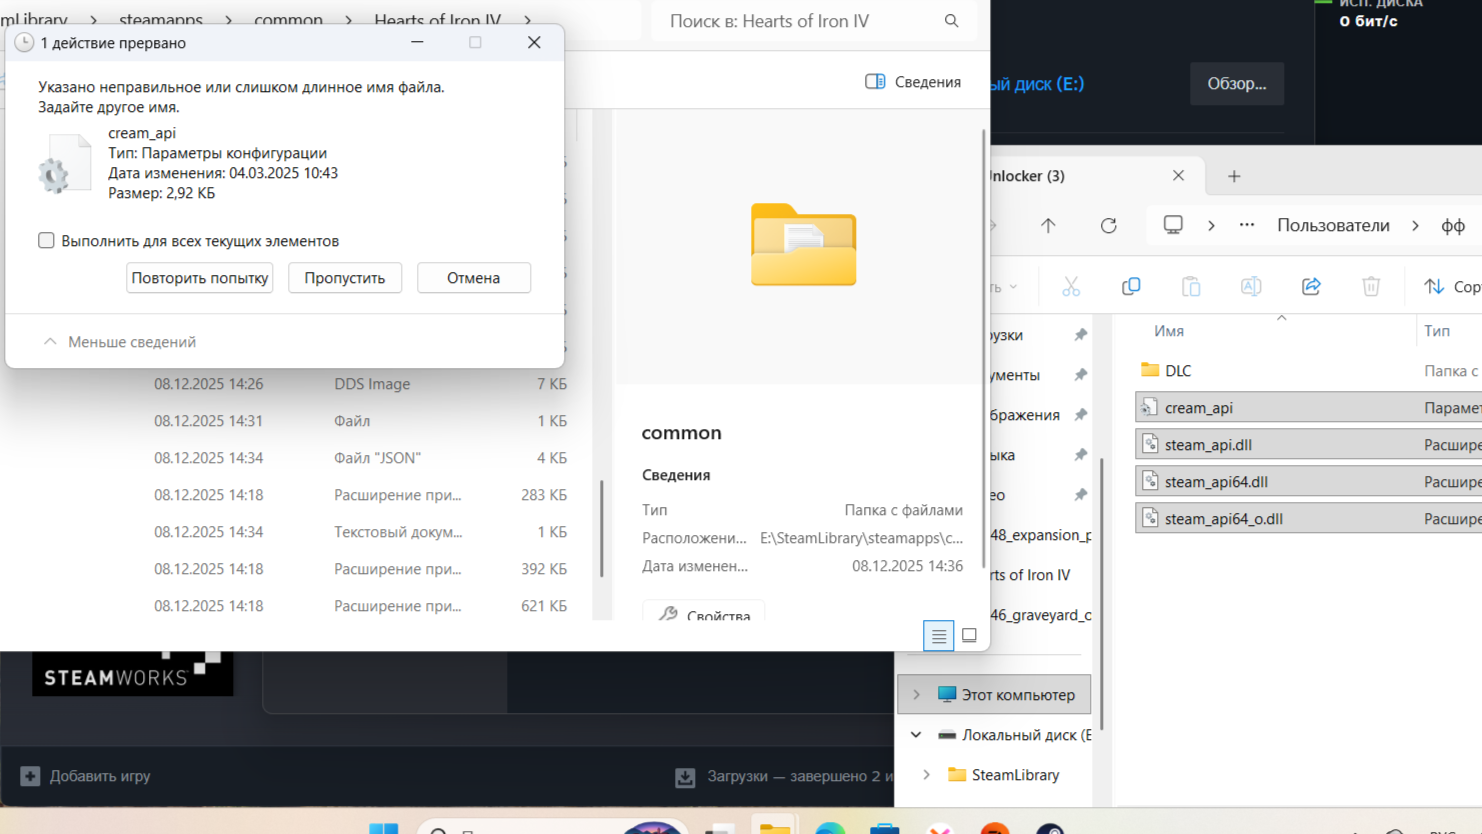Cancel the file operation with 'Отмена'
This screenshot has height=834, width=1482.
coord(474,278)
